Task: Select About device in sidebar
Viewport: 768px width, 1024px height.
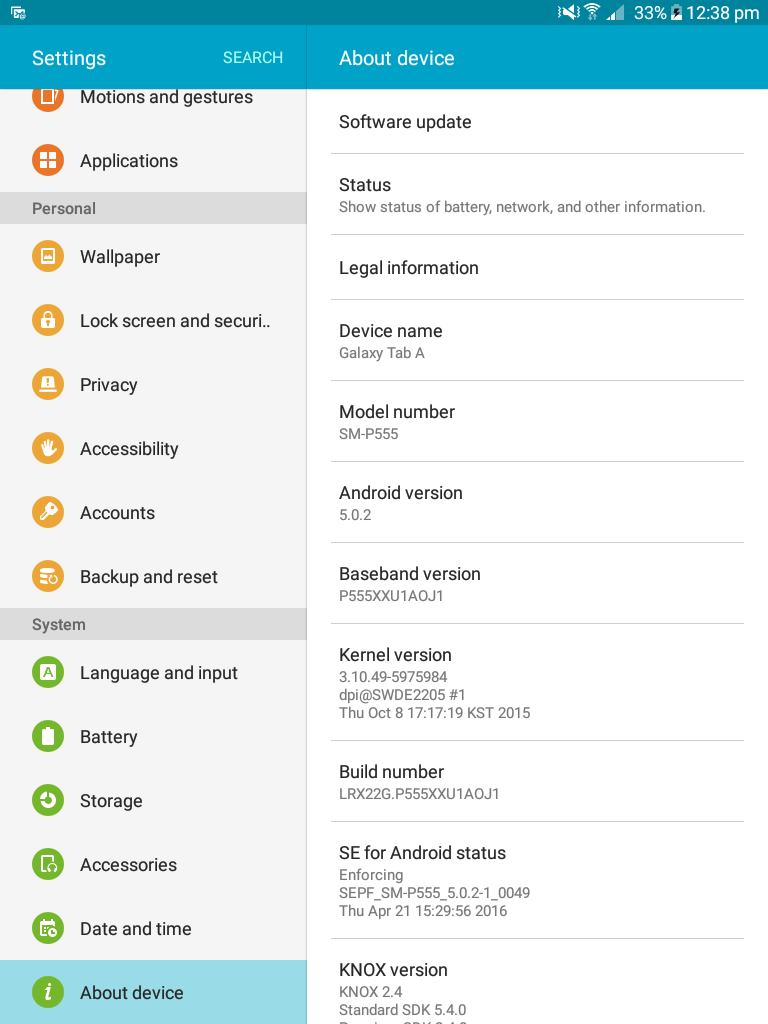Action: (x=131, y=993)
